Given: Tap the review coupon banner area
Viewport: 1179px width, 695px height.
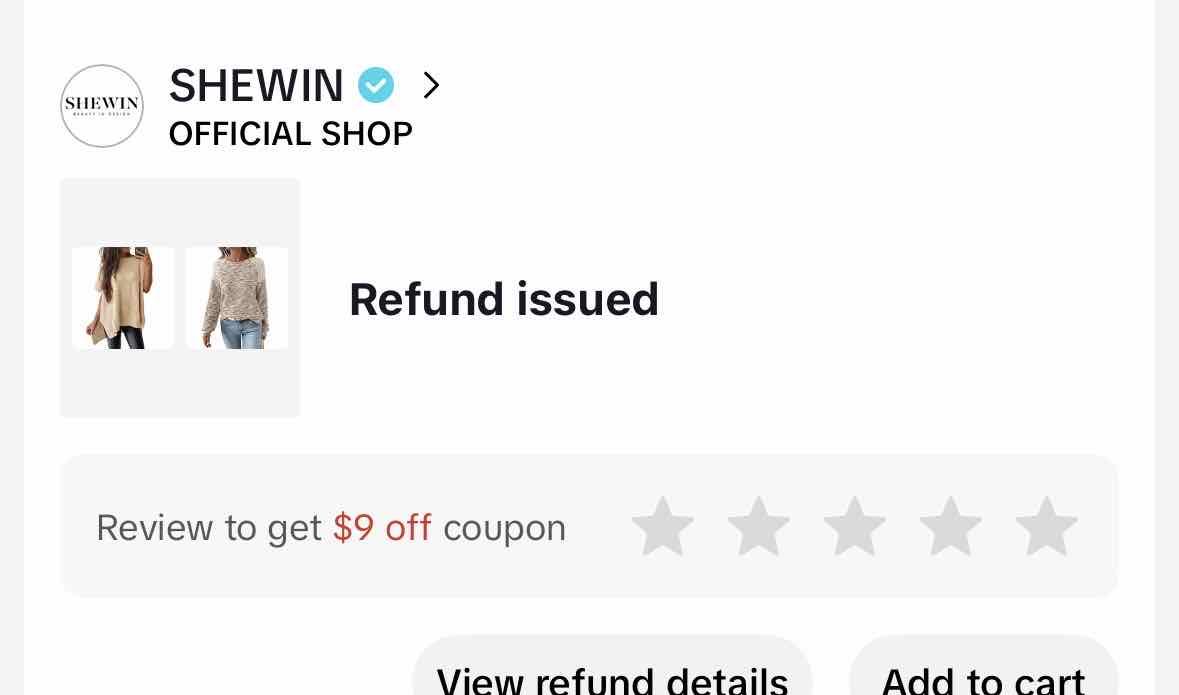Looking at the screenshot, I should coord(589,526).
